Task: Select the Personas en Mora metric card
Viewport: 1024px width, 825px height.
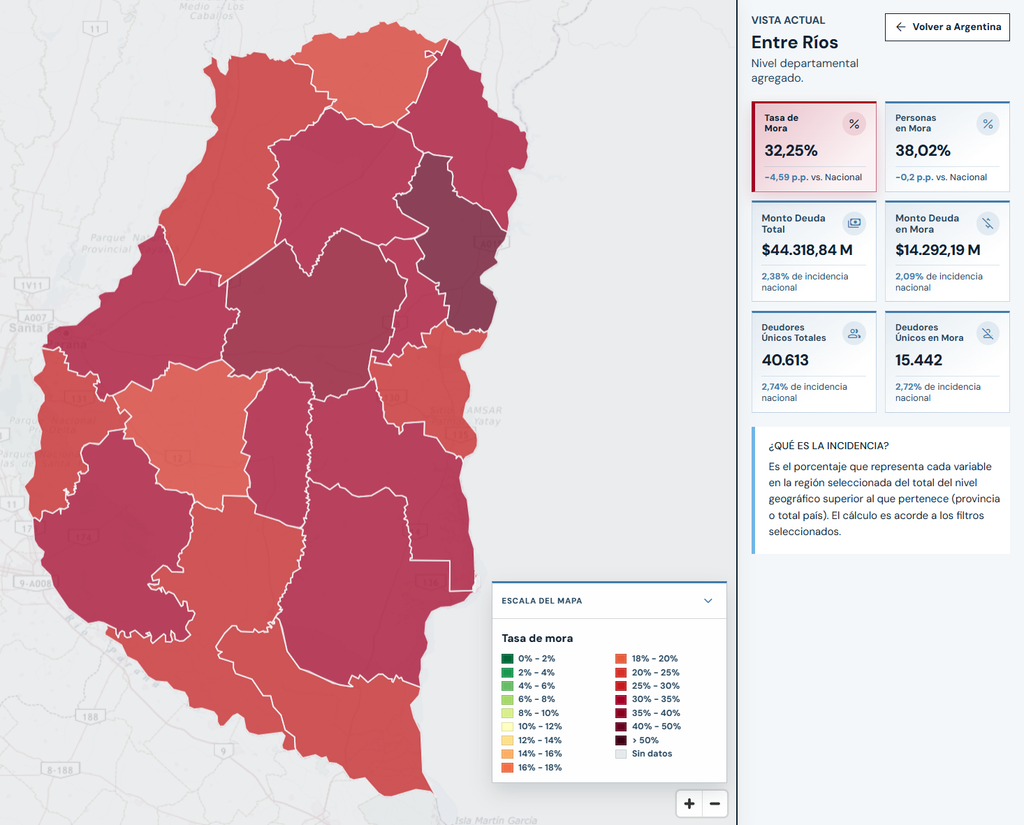Action: click(x=947, y=146)
